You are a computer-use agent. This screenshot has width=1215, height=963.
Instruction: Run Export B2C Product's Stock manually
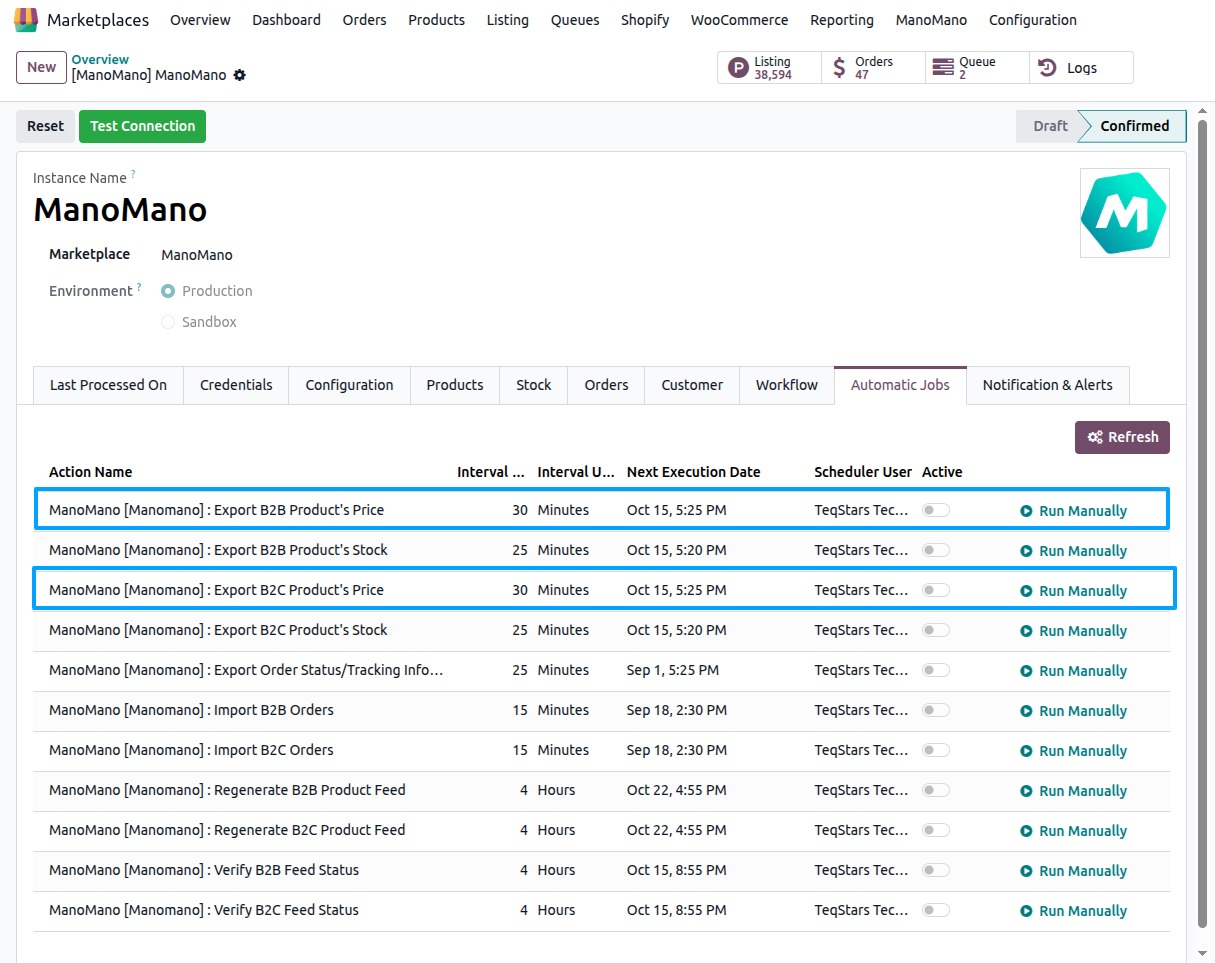click(1073, 631)
